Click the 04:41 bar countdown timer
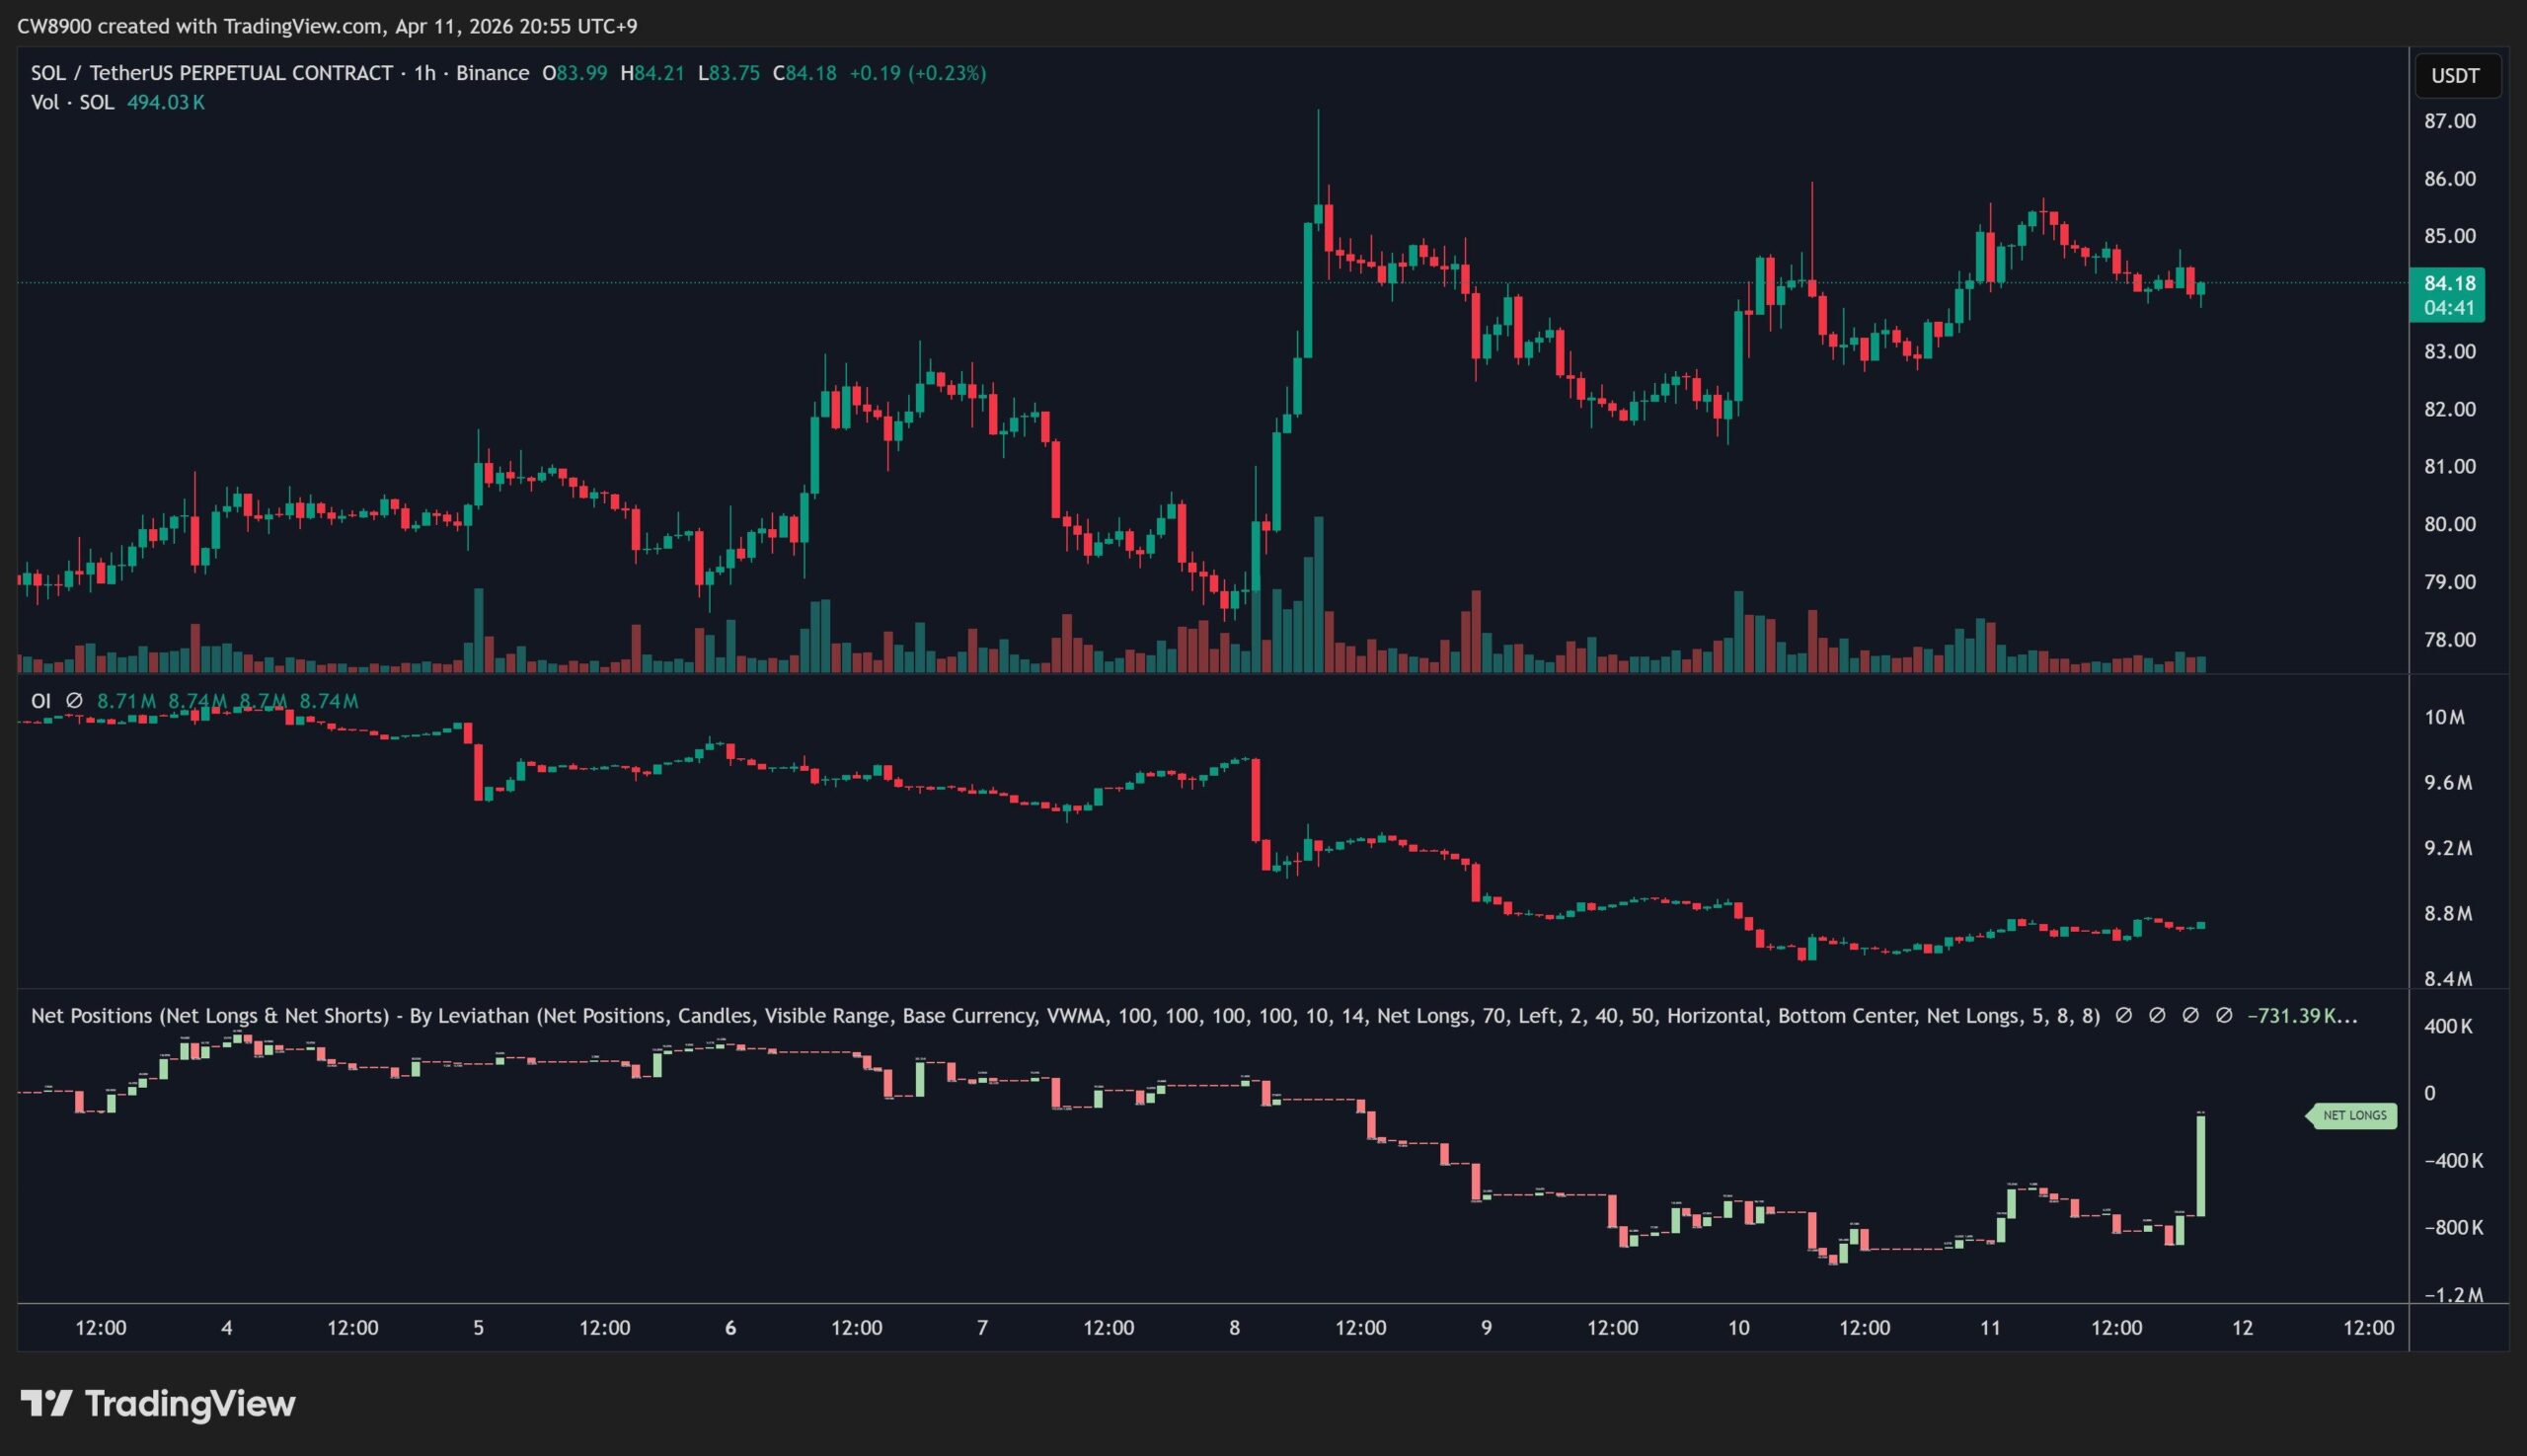The height and width of the screenshot is (1456, 2527). coord(2448,308)
